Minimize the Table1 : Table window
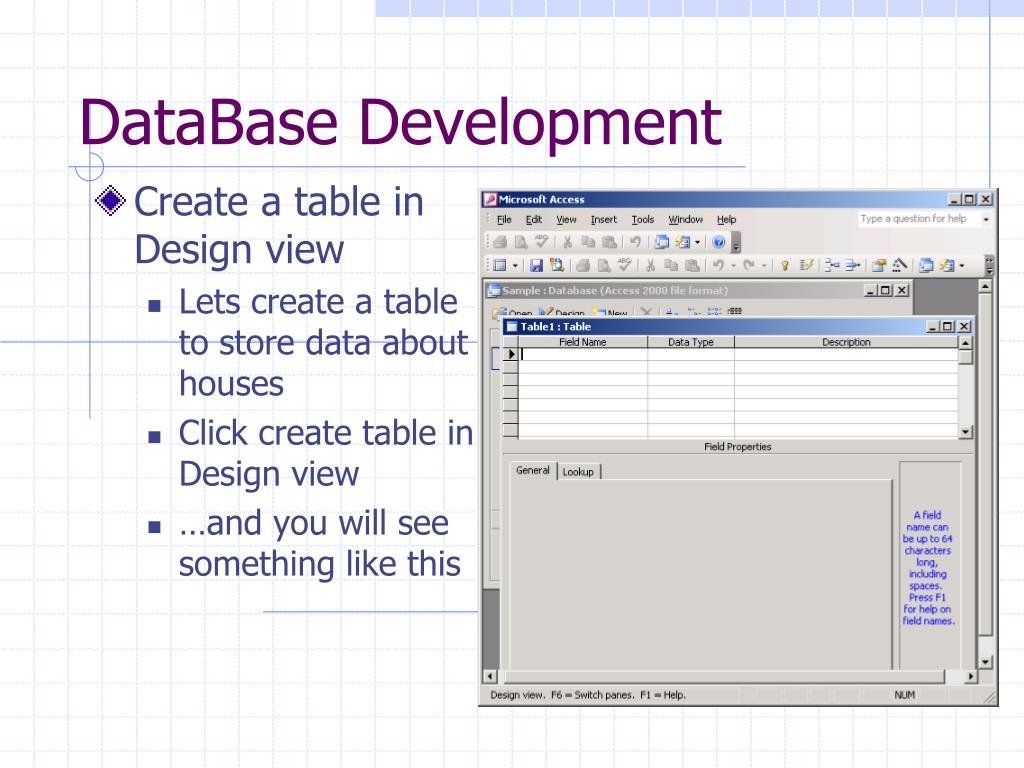This screenshot has width=1024, height=768. click(x=933, y=327)
